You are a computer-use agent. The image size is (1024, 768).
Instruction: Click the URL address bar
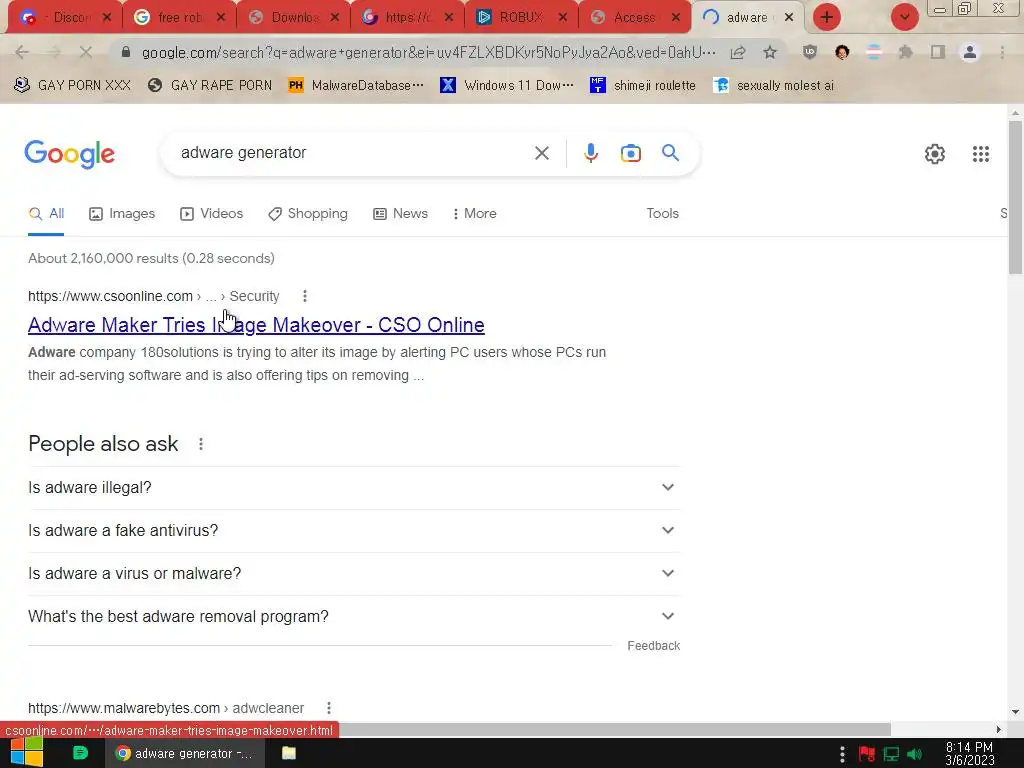[428, 53]
